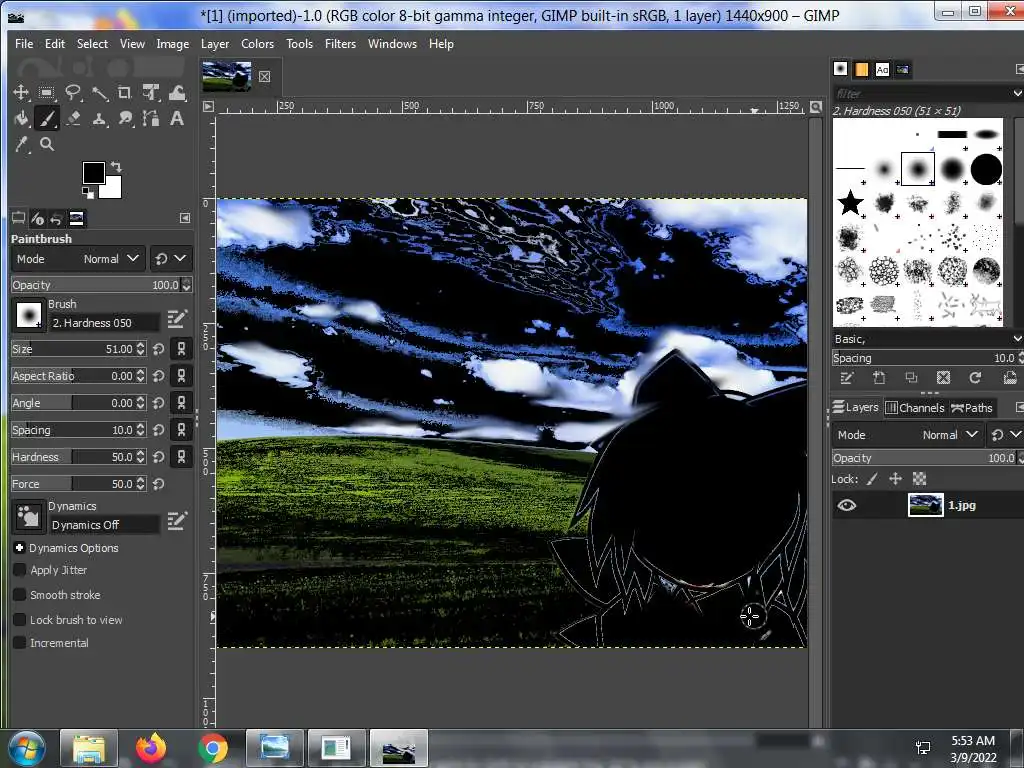The width and height of the screenshot is (1024, 768).
Task: Open the Undo History tab
Action: 56,218
